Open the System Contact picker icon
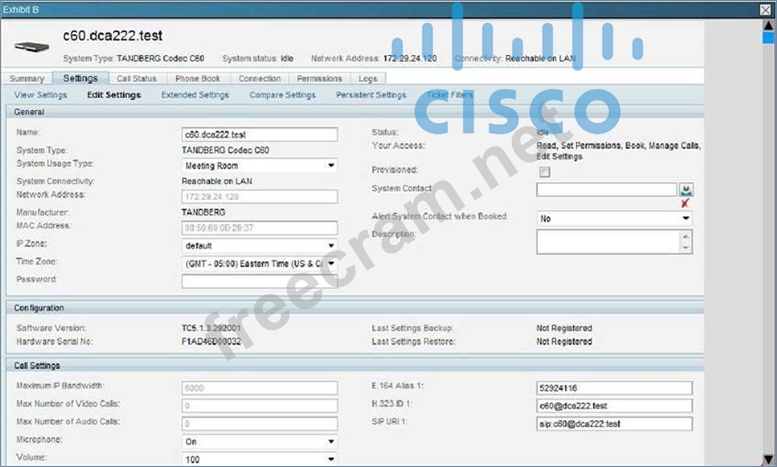Image resolution: width=777 pixels, height=467 pixels. click(686, 189)
